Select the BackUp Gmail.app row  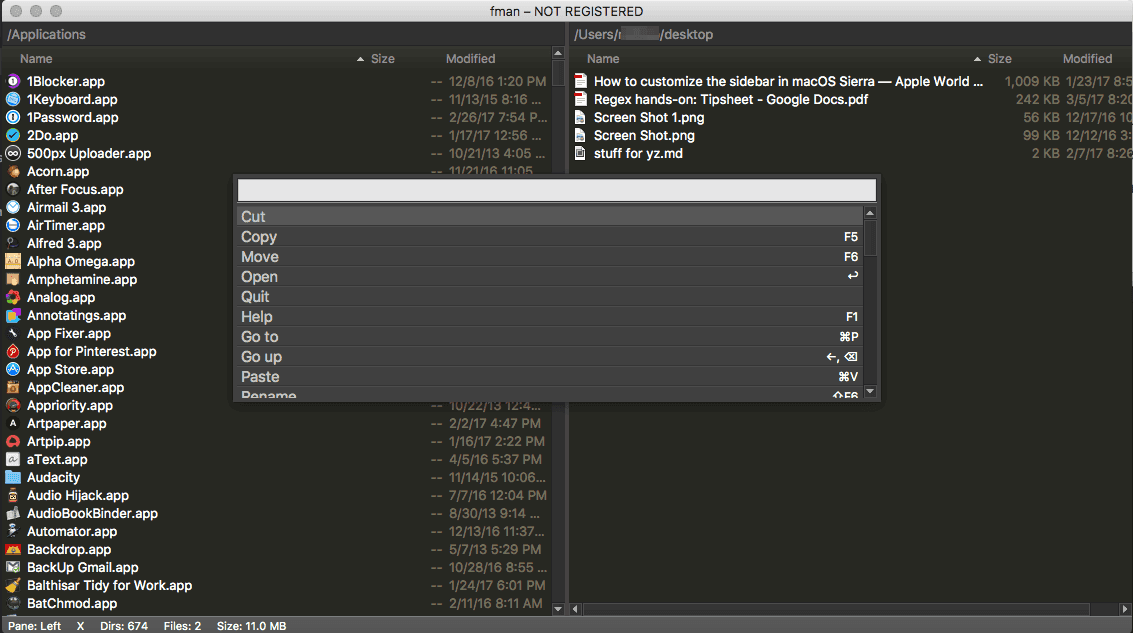pyautogui.click(x=277, y=567)
